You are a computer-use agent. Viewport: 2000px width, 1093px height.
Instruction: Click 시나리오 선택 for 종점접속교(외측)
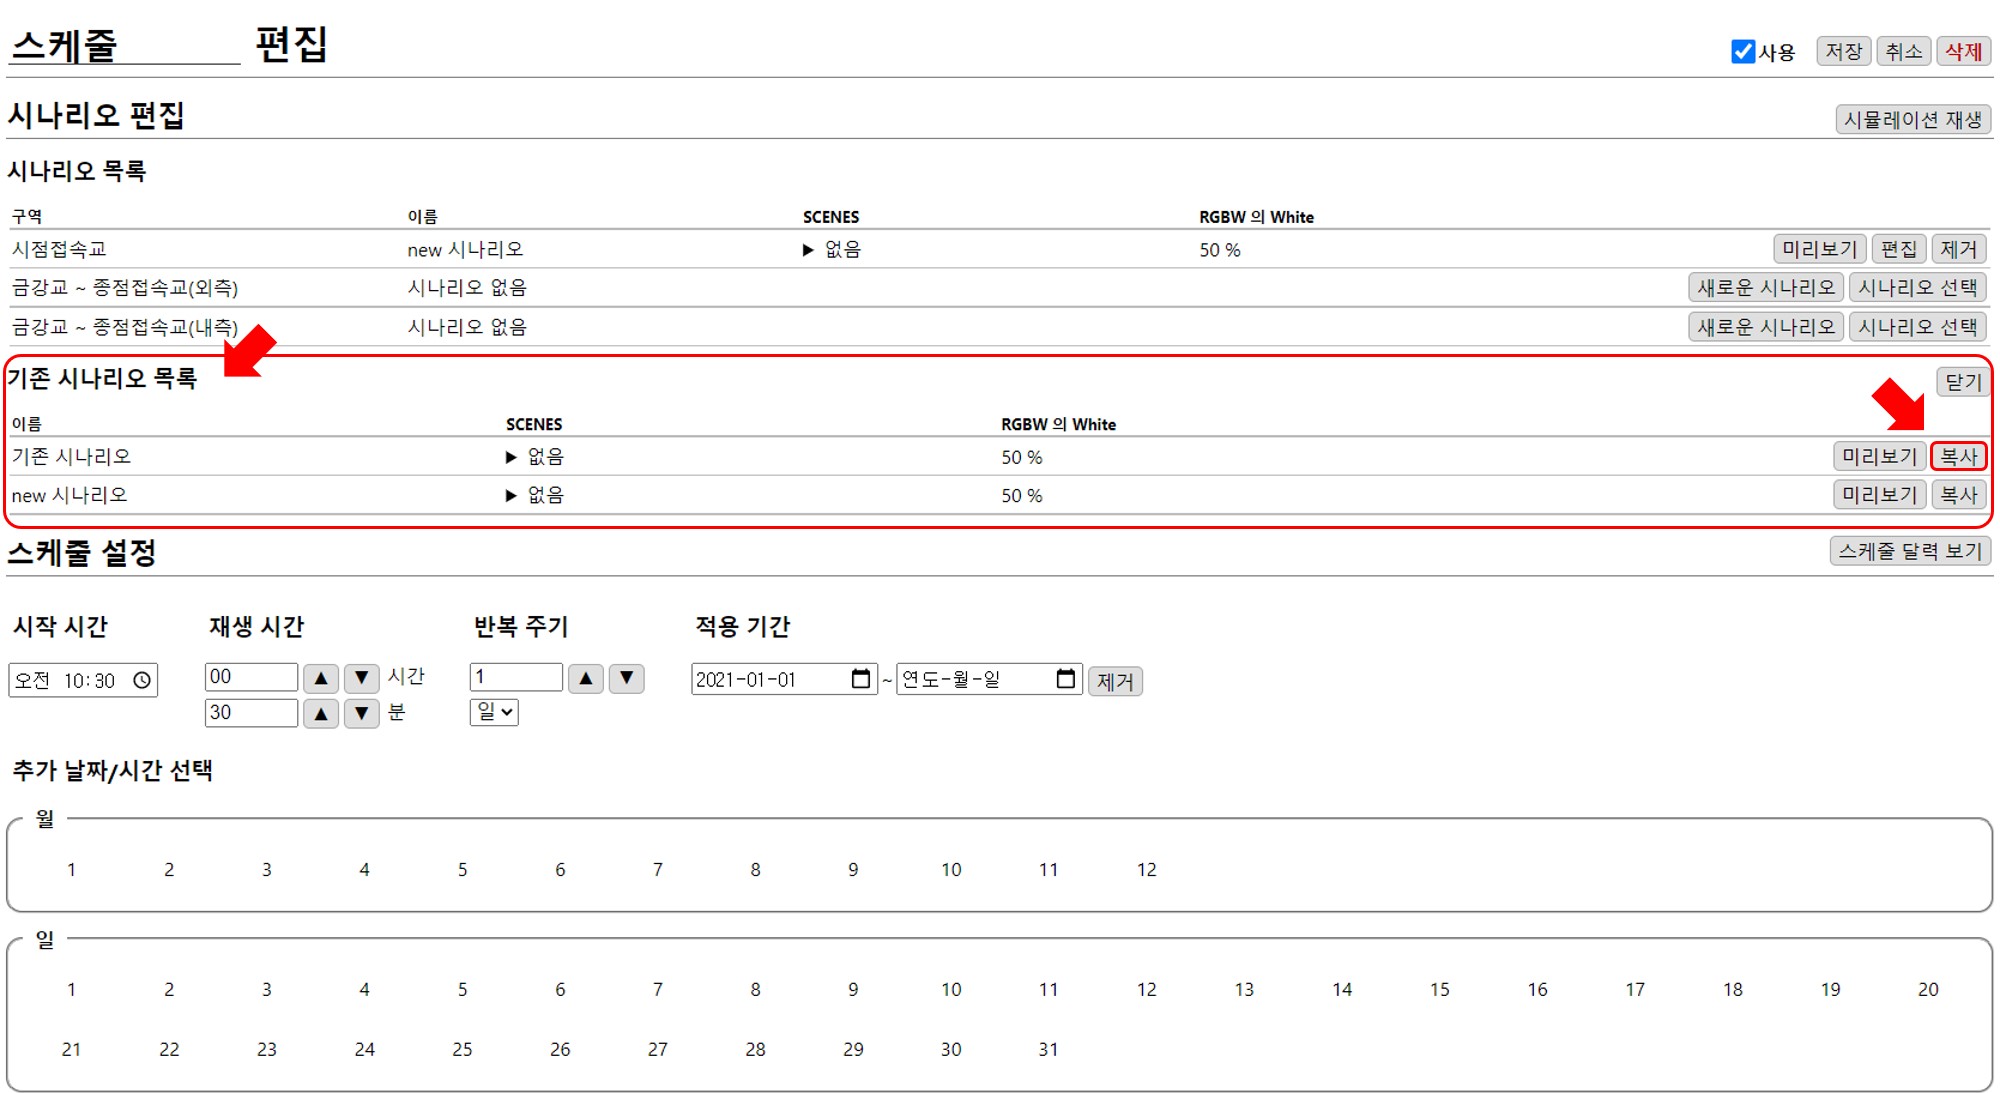(1917, 288)
